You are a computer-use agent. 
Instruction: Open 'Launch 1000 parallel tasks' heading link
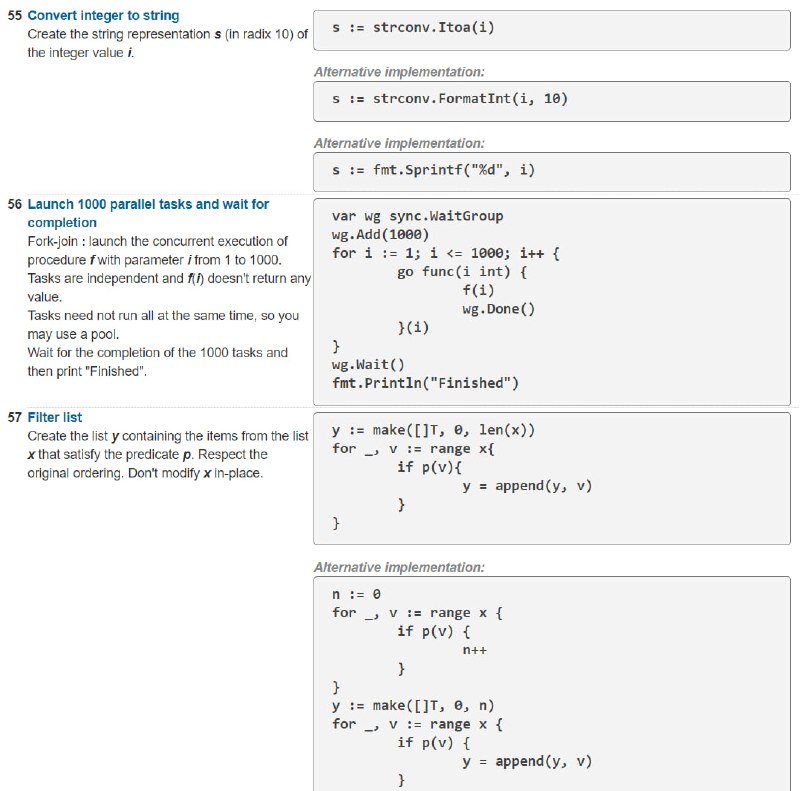pos(148,213)
